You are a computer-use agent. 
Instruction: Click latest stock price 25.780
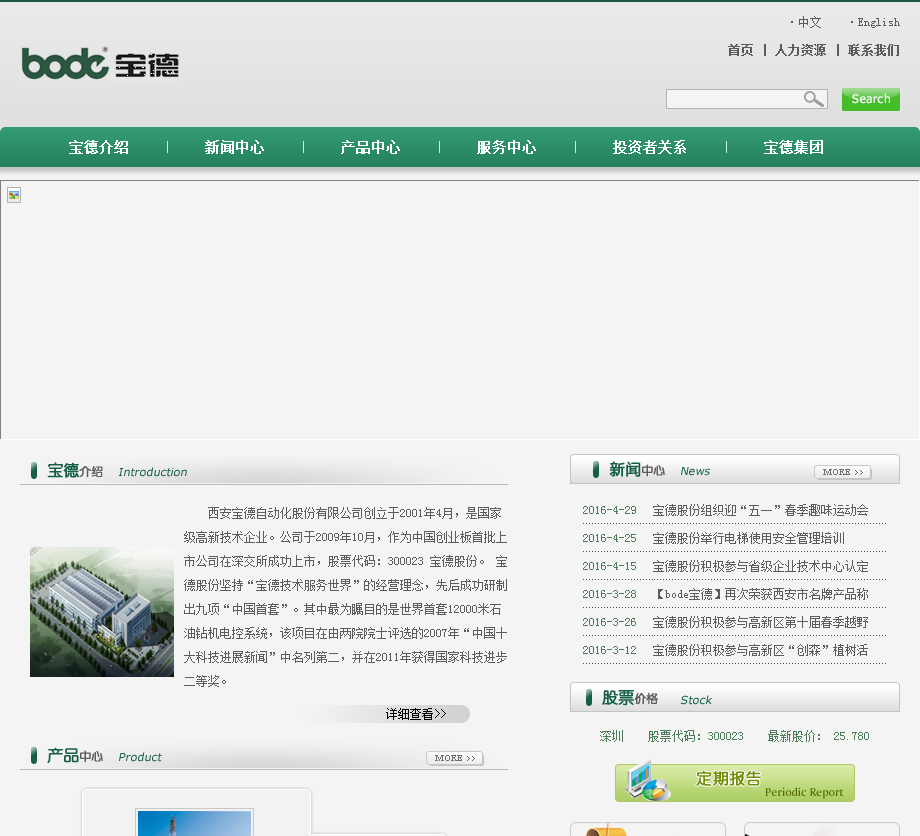851,736
